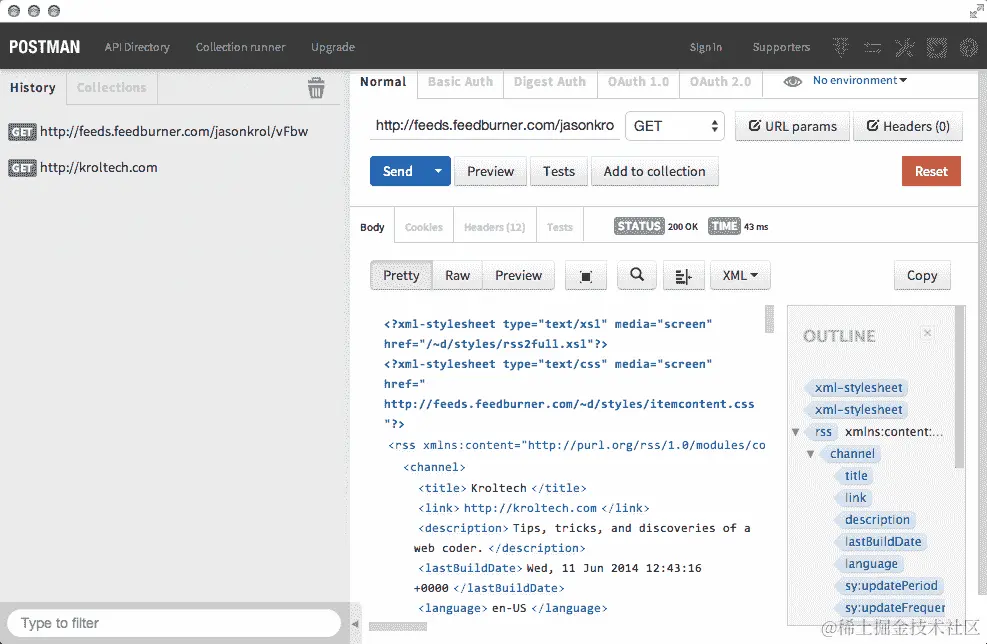Switch to the Collections tab
Viewport: 987px width, 644px height.
click(111, 88)
